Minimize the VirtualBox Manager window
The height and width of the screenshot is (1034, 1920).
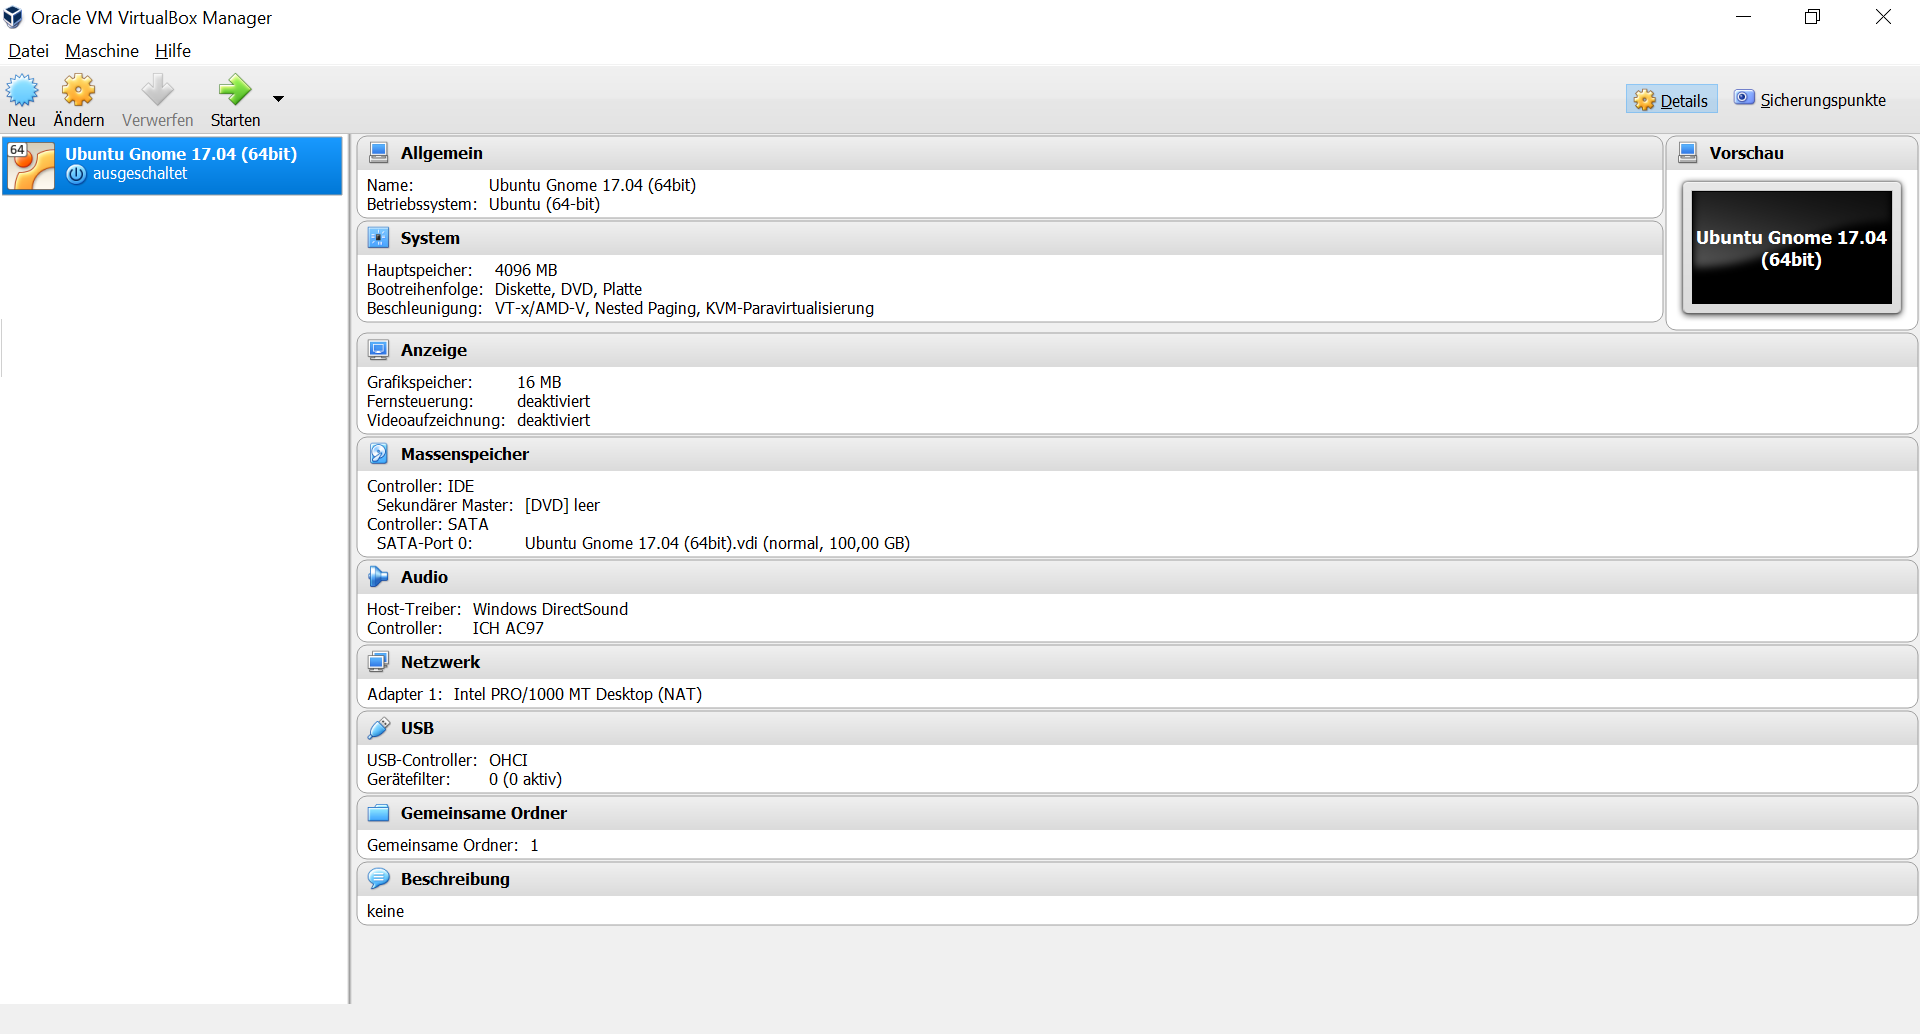[x=1743, y=17]
